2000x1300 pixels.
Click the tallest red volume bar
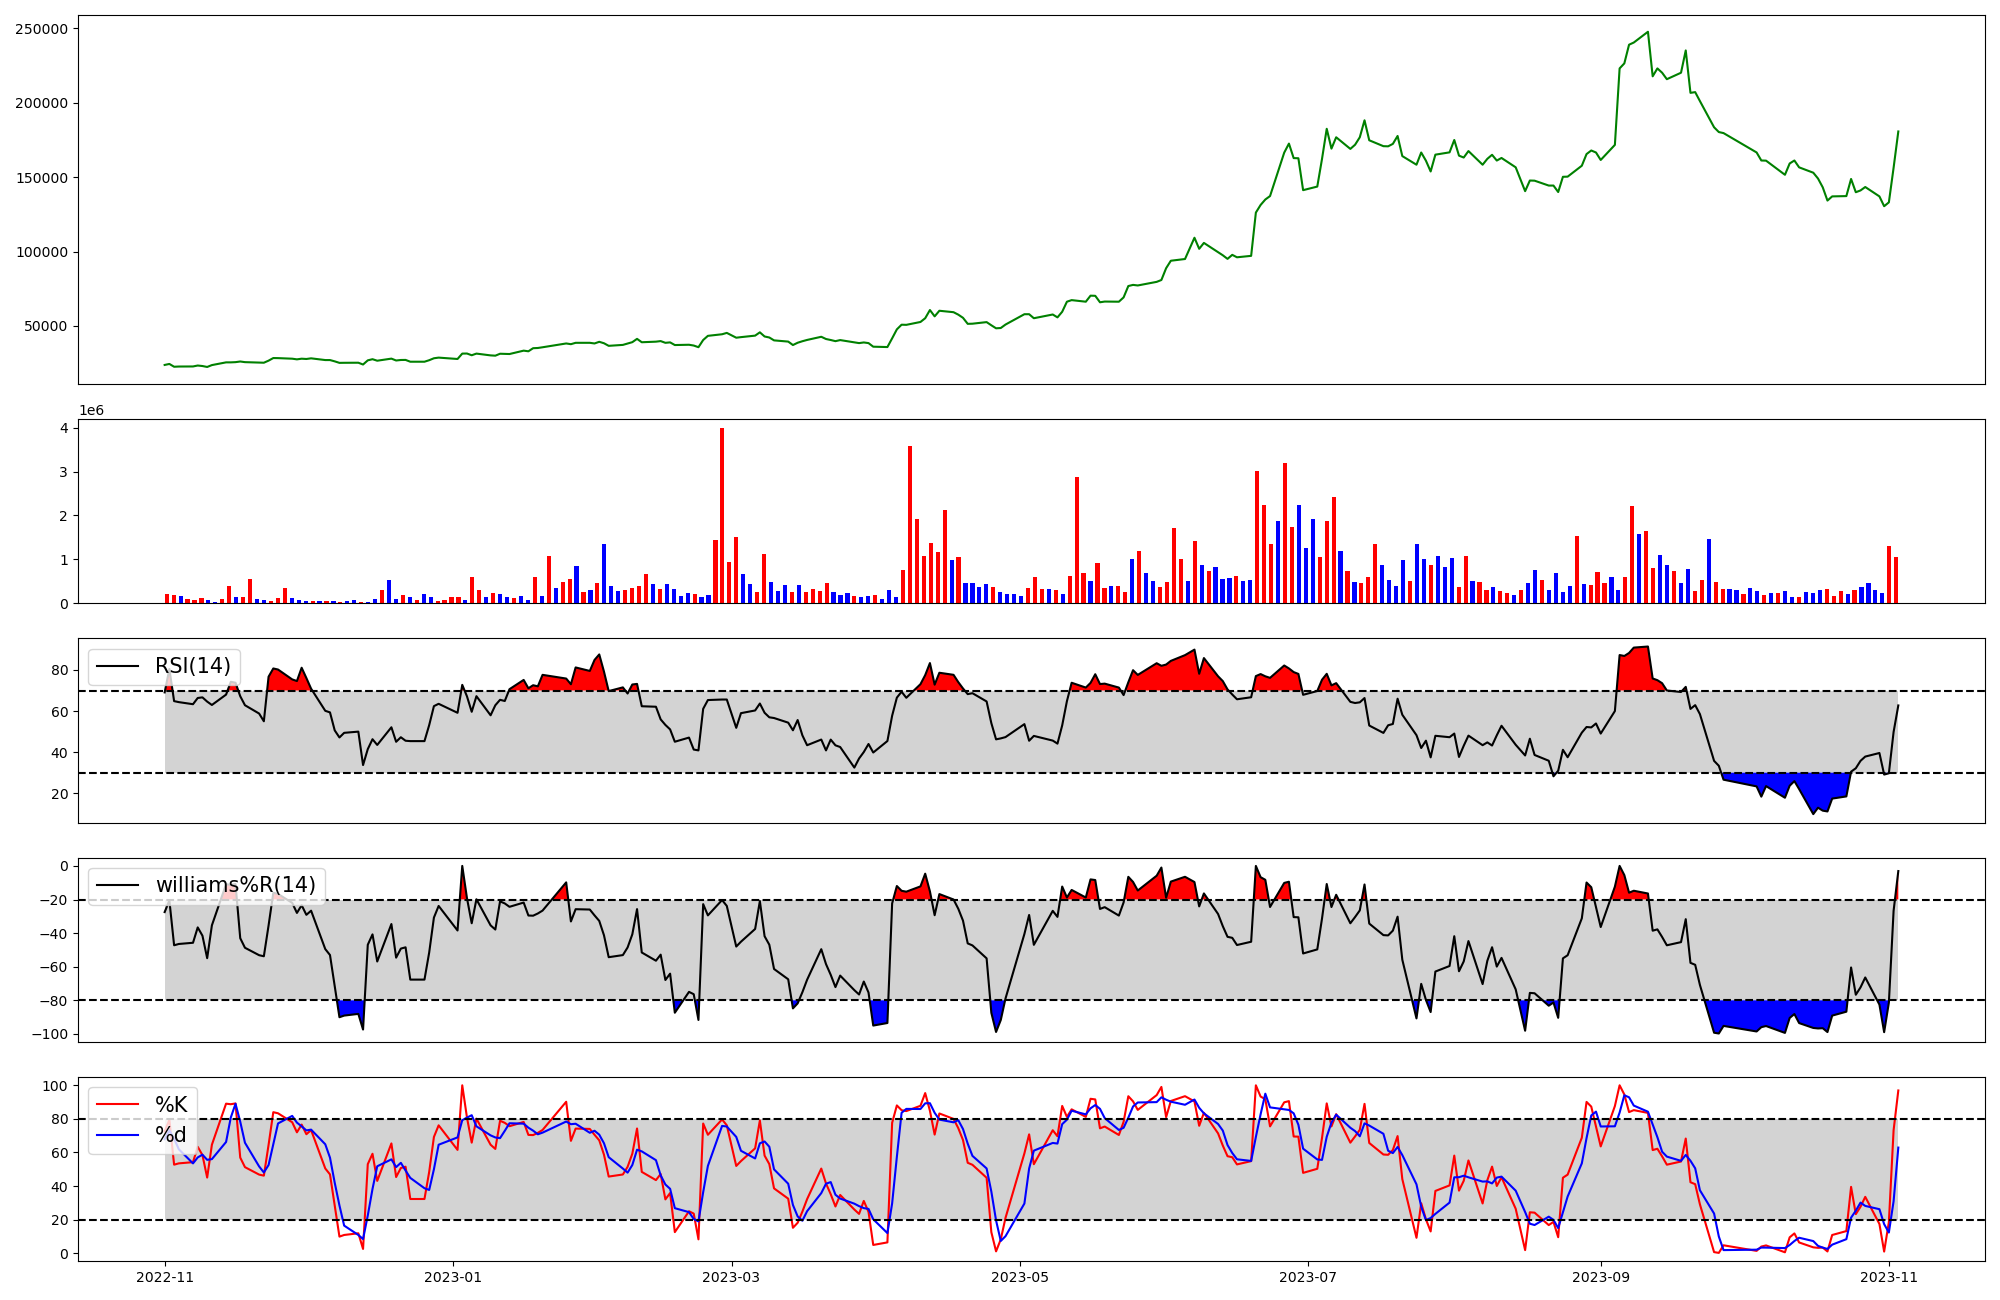(722, 515)
